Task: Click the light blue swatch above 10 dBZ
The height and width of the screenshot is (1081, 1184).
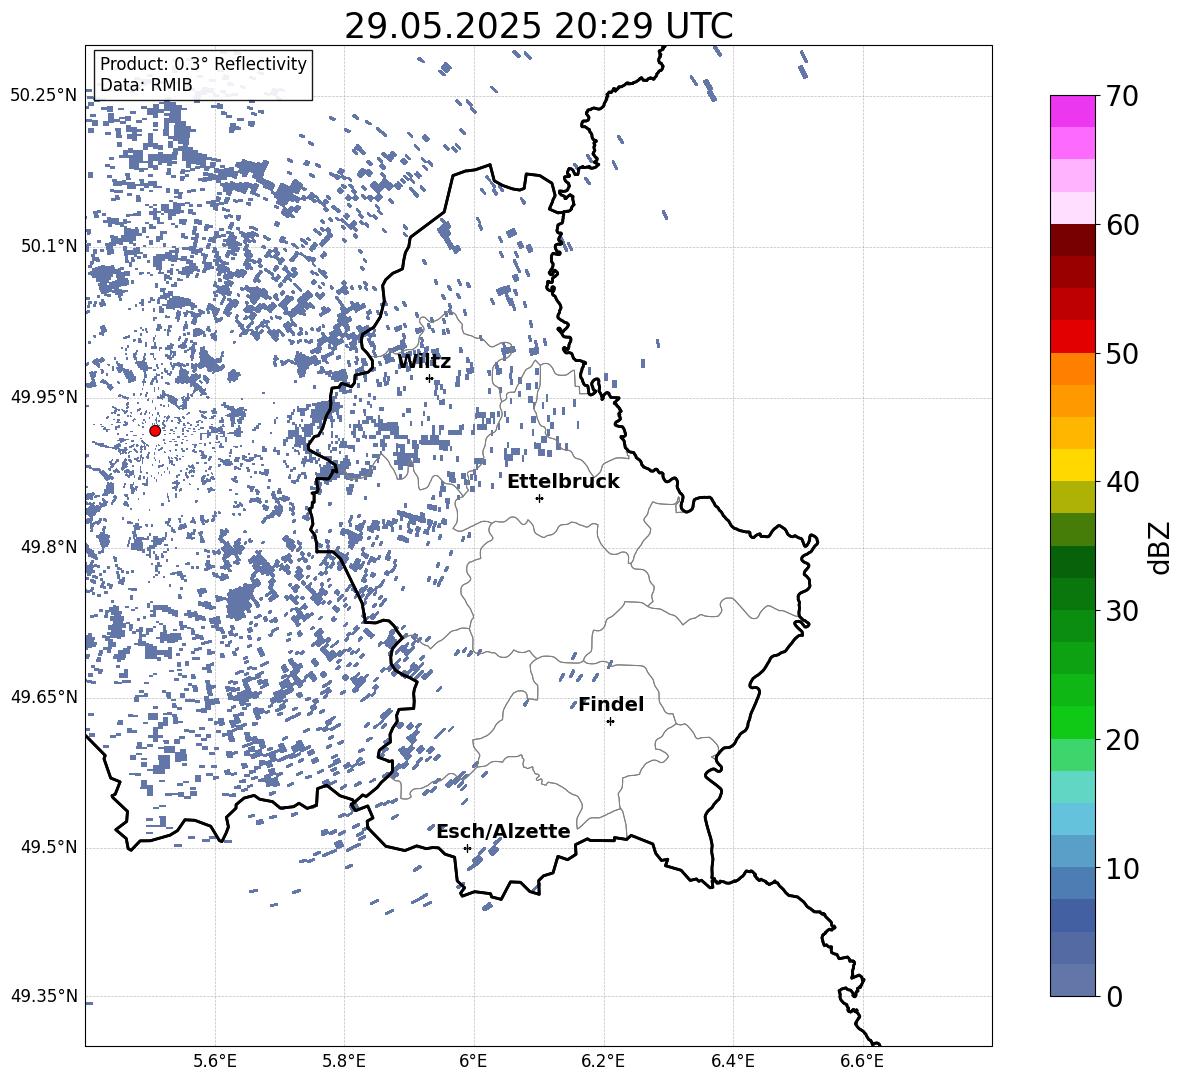Action: point(1072,851)
